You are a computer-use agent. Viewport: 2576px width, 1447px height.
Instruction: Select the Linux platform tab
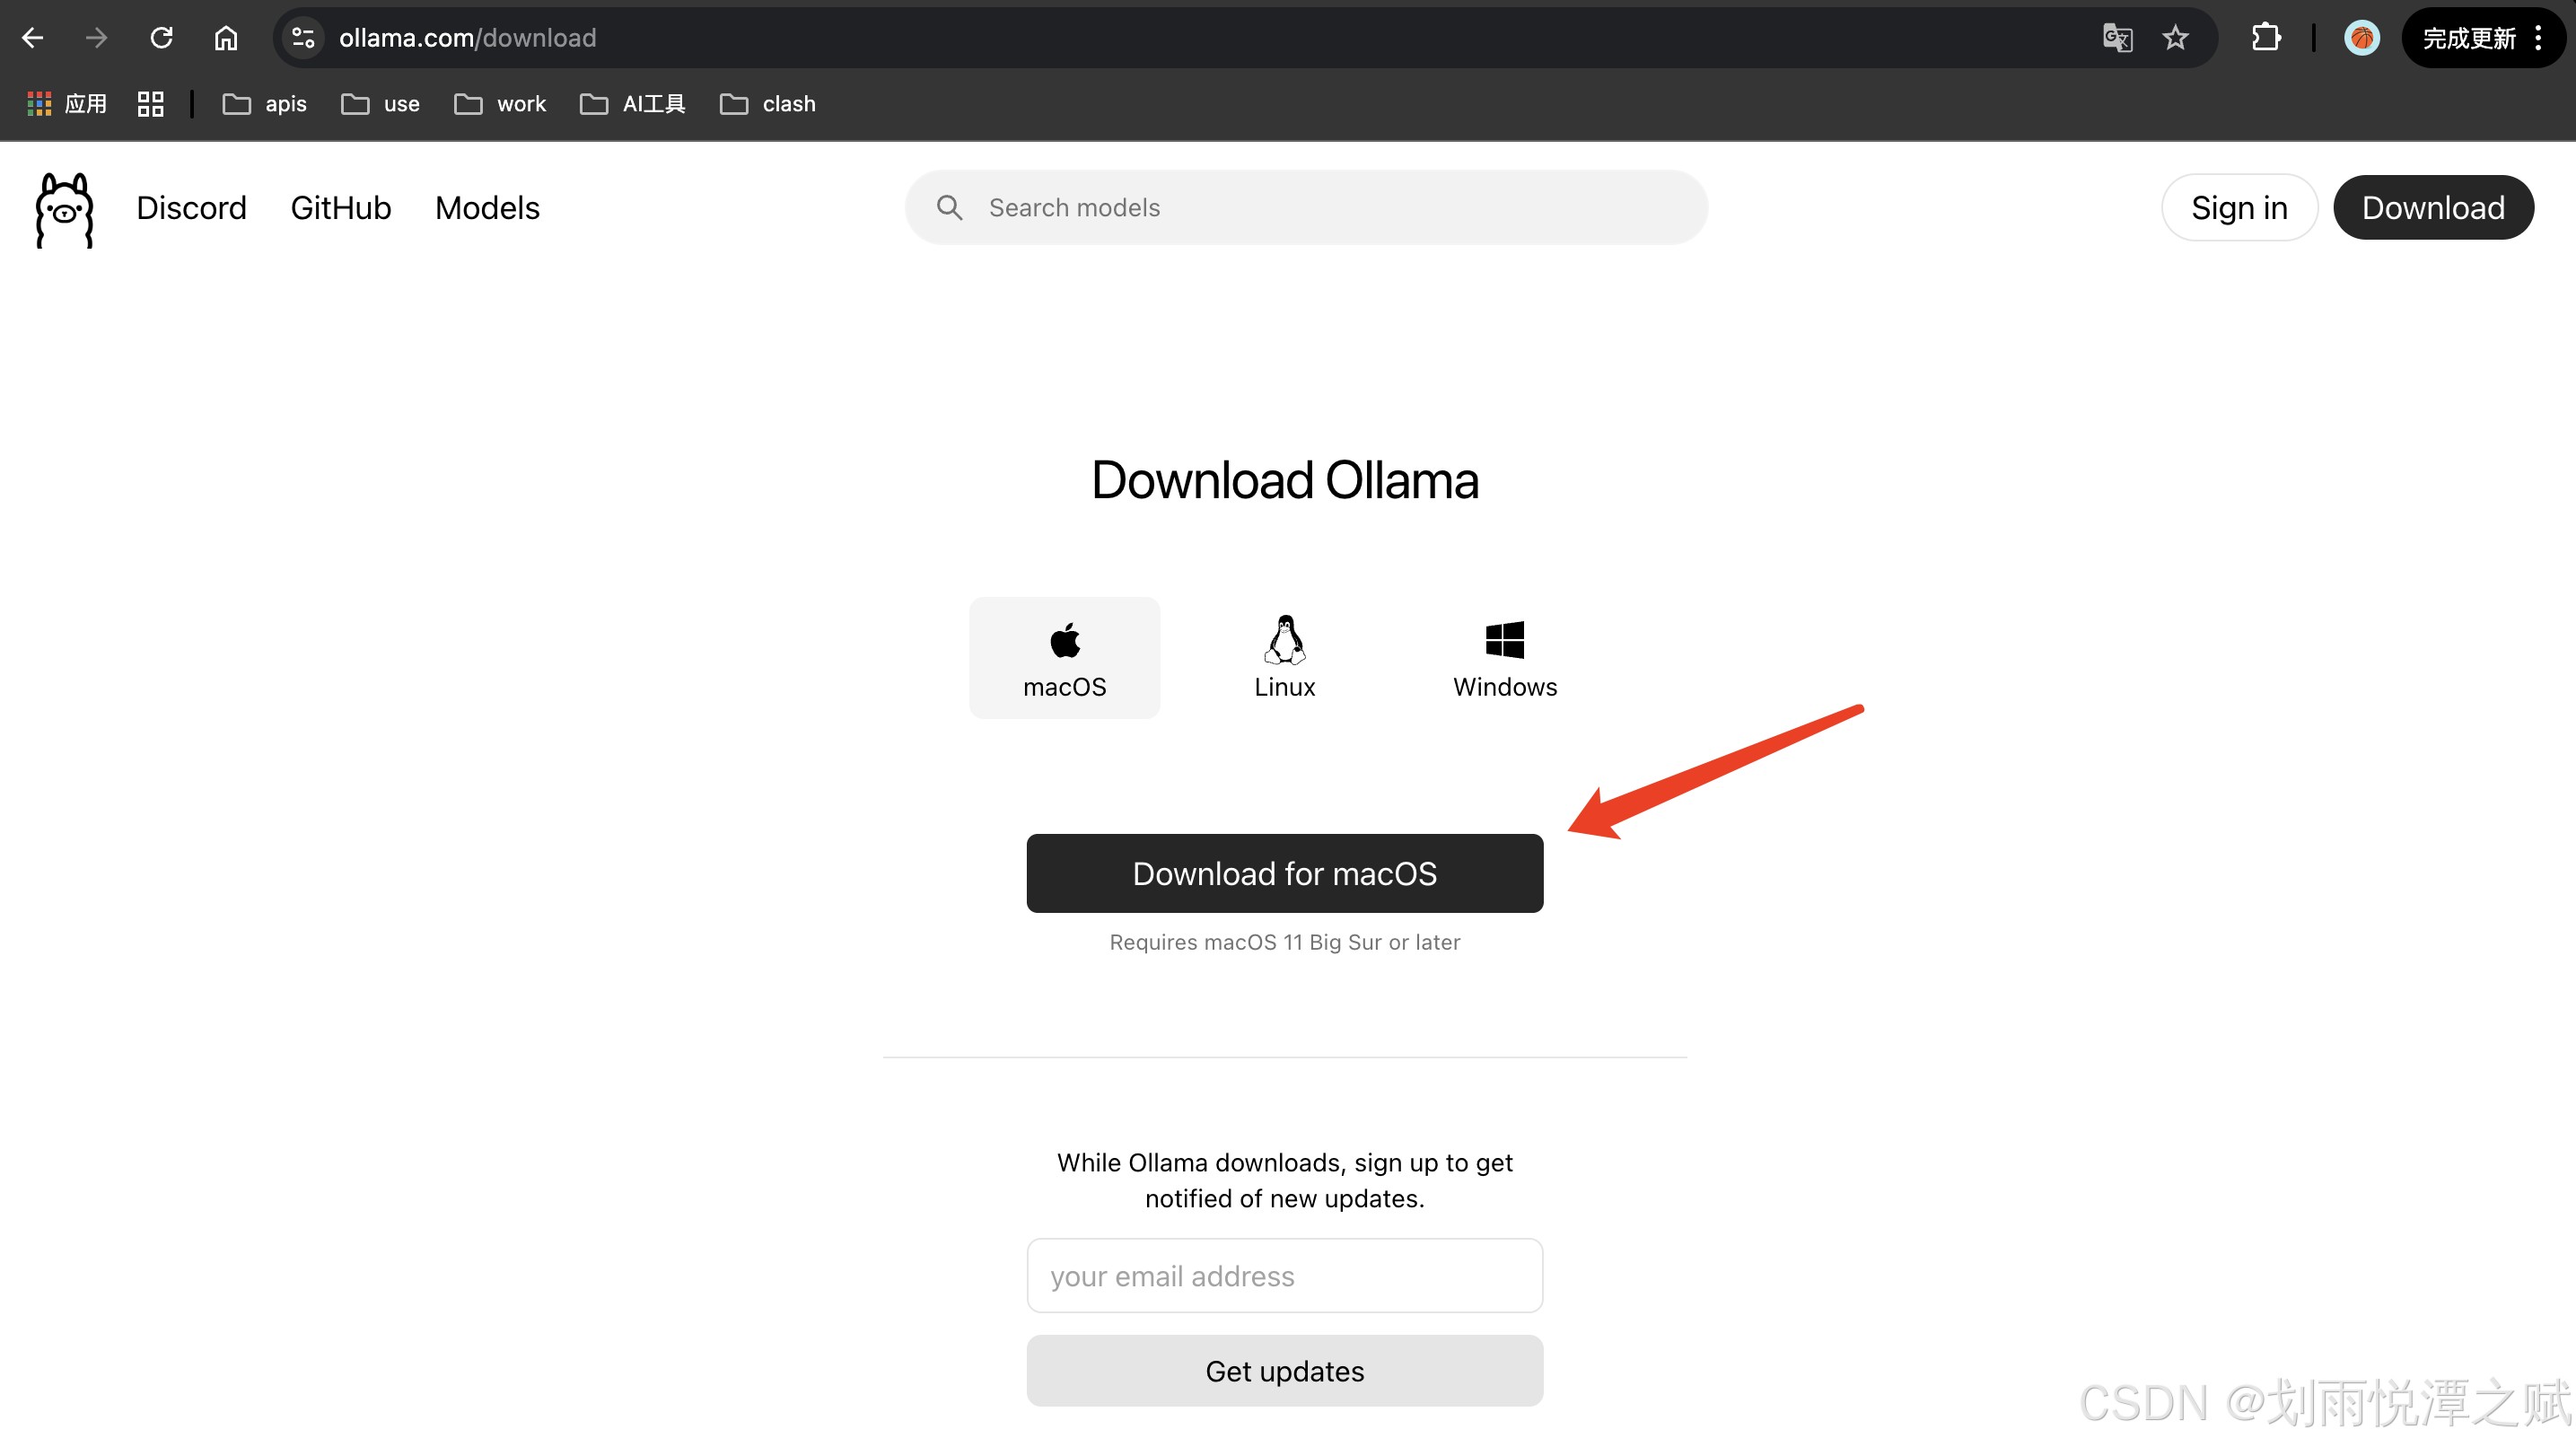(1284, 657)
